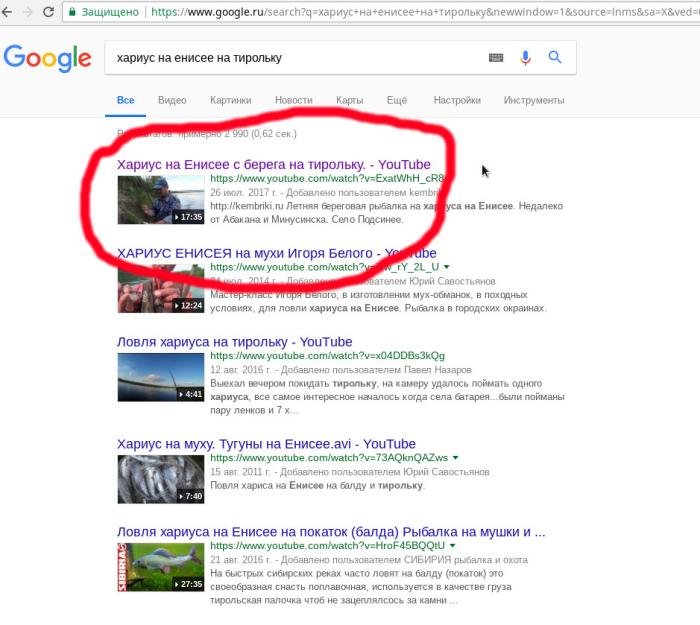Image resolution: width=700 pixels, height=625 pixels.
Task: Open the Инструменты search tools
Action: click(534, 100)
